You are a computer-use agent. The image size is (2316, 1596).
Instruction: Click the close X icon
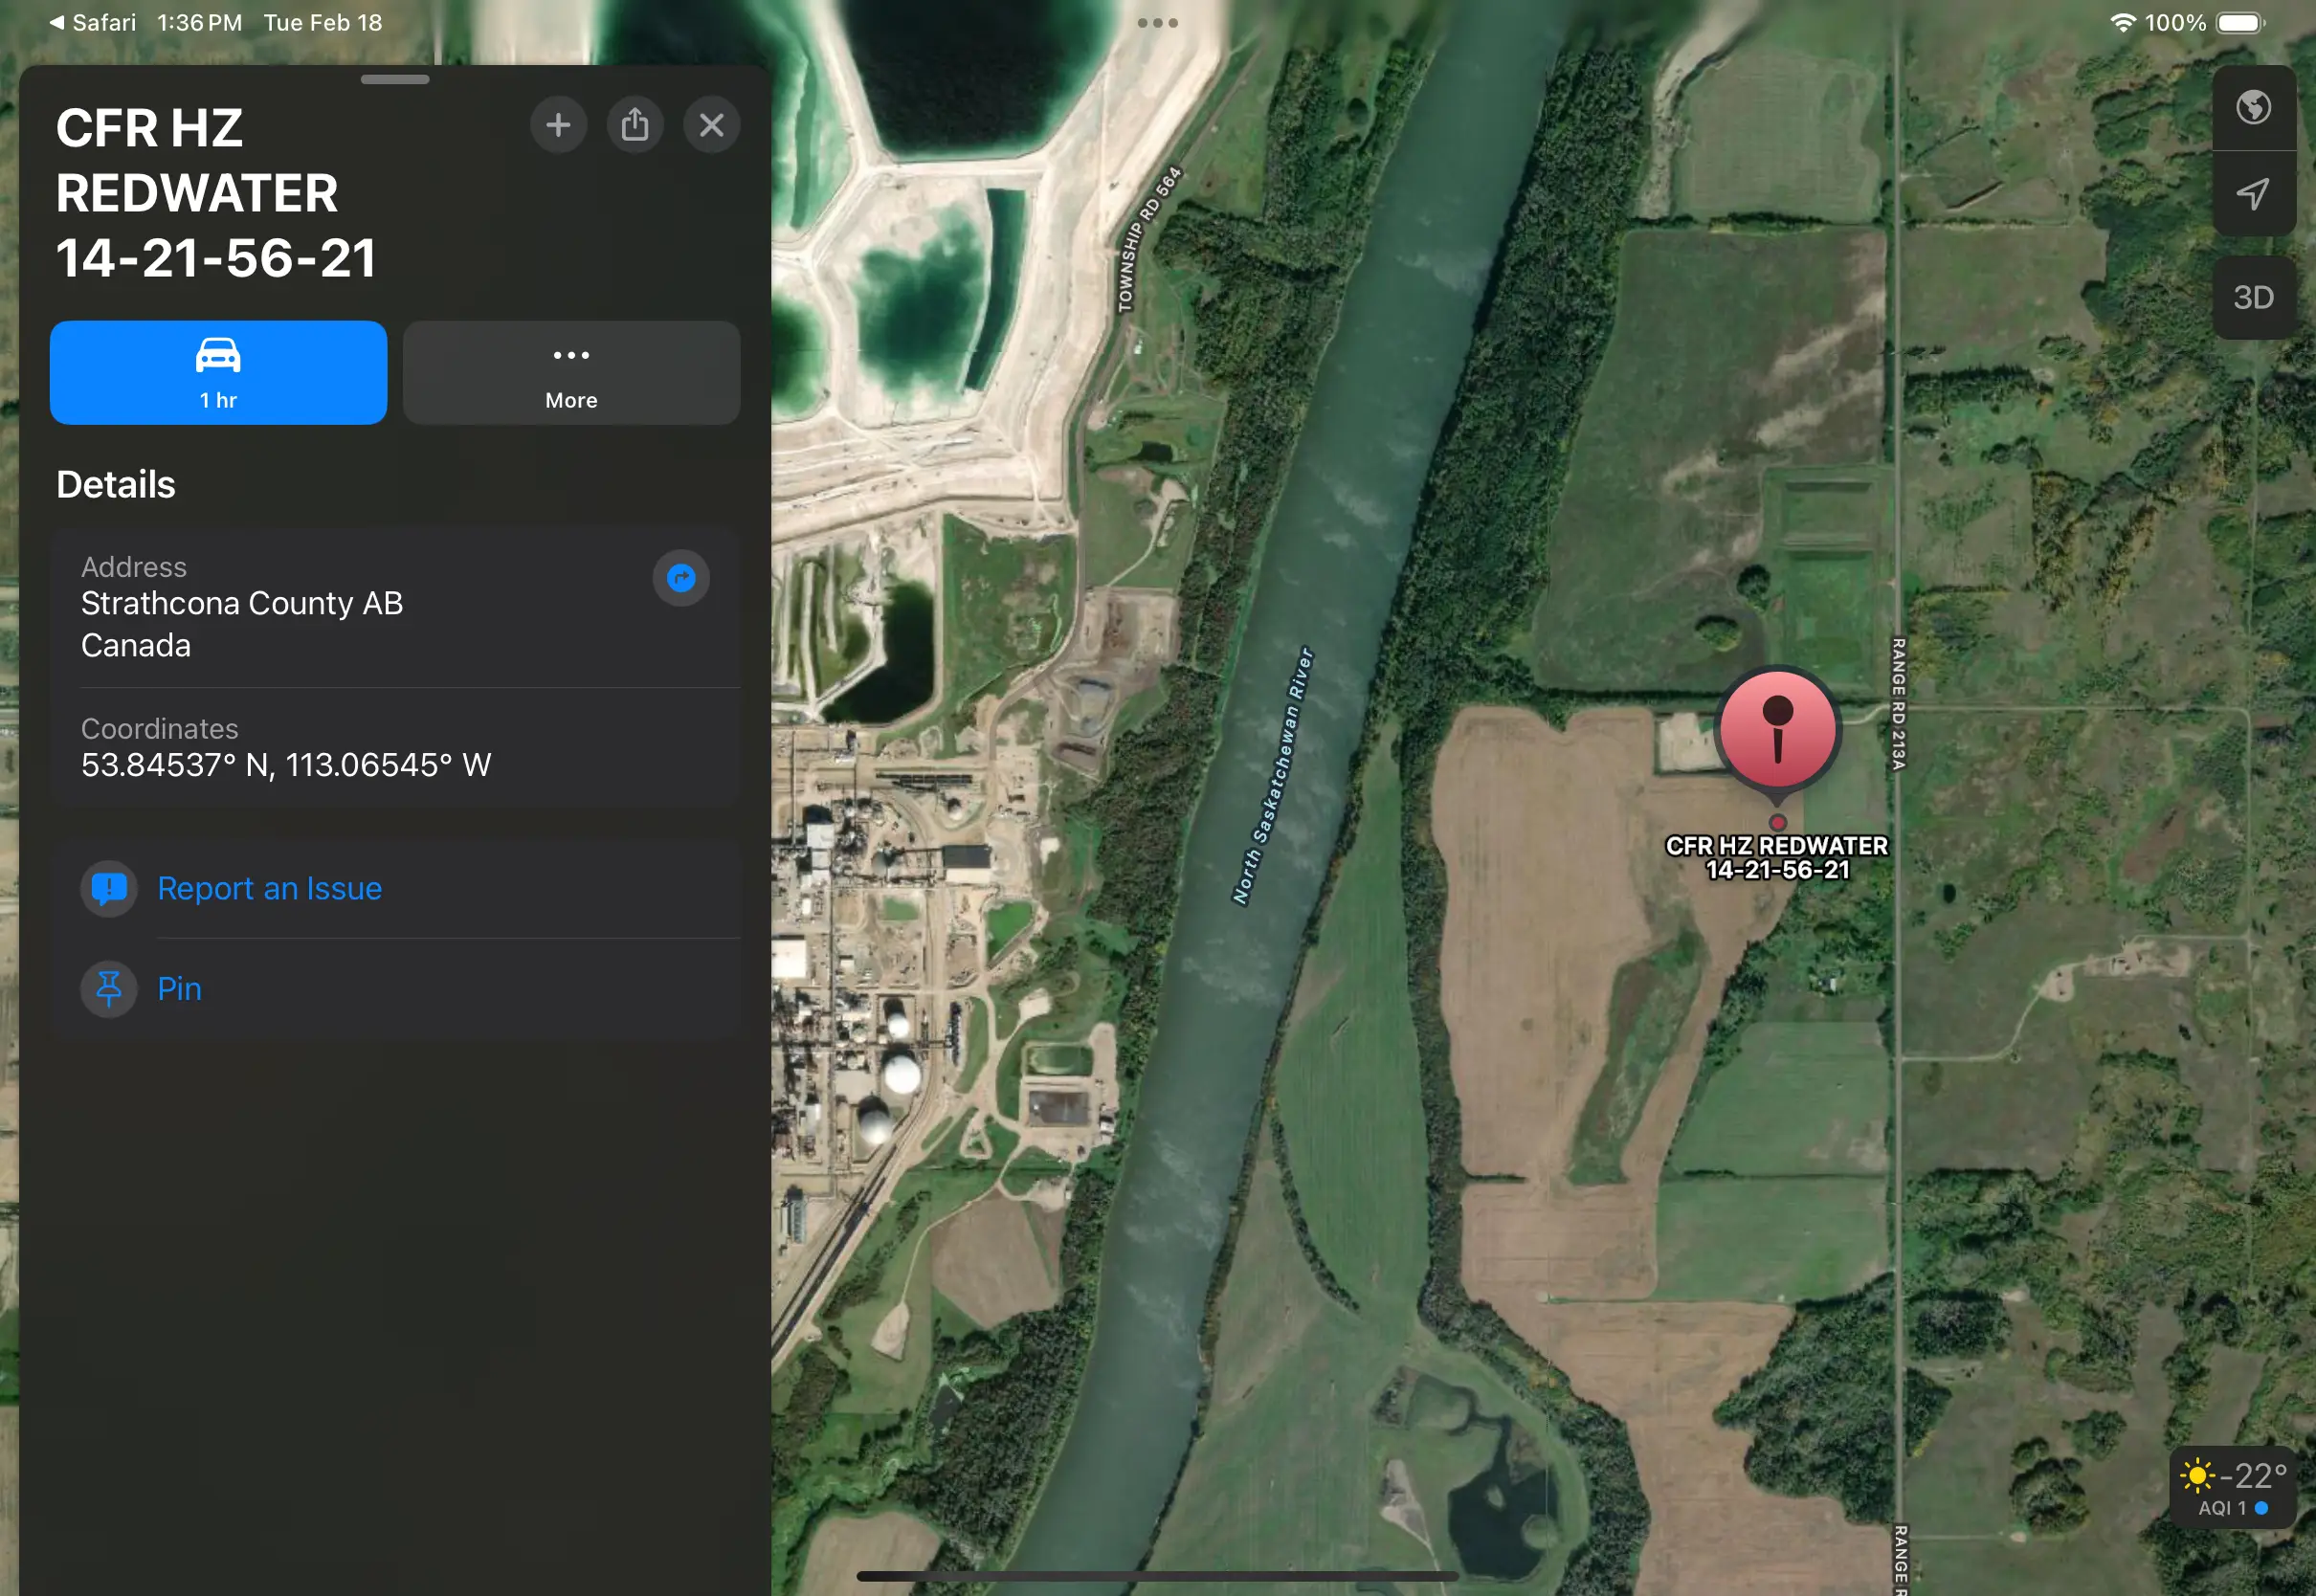[x=711, y=125]
